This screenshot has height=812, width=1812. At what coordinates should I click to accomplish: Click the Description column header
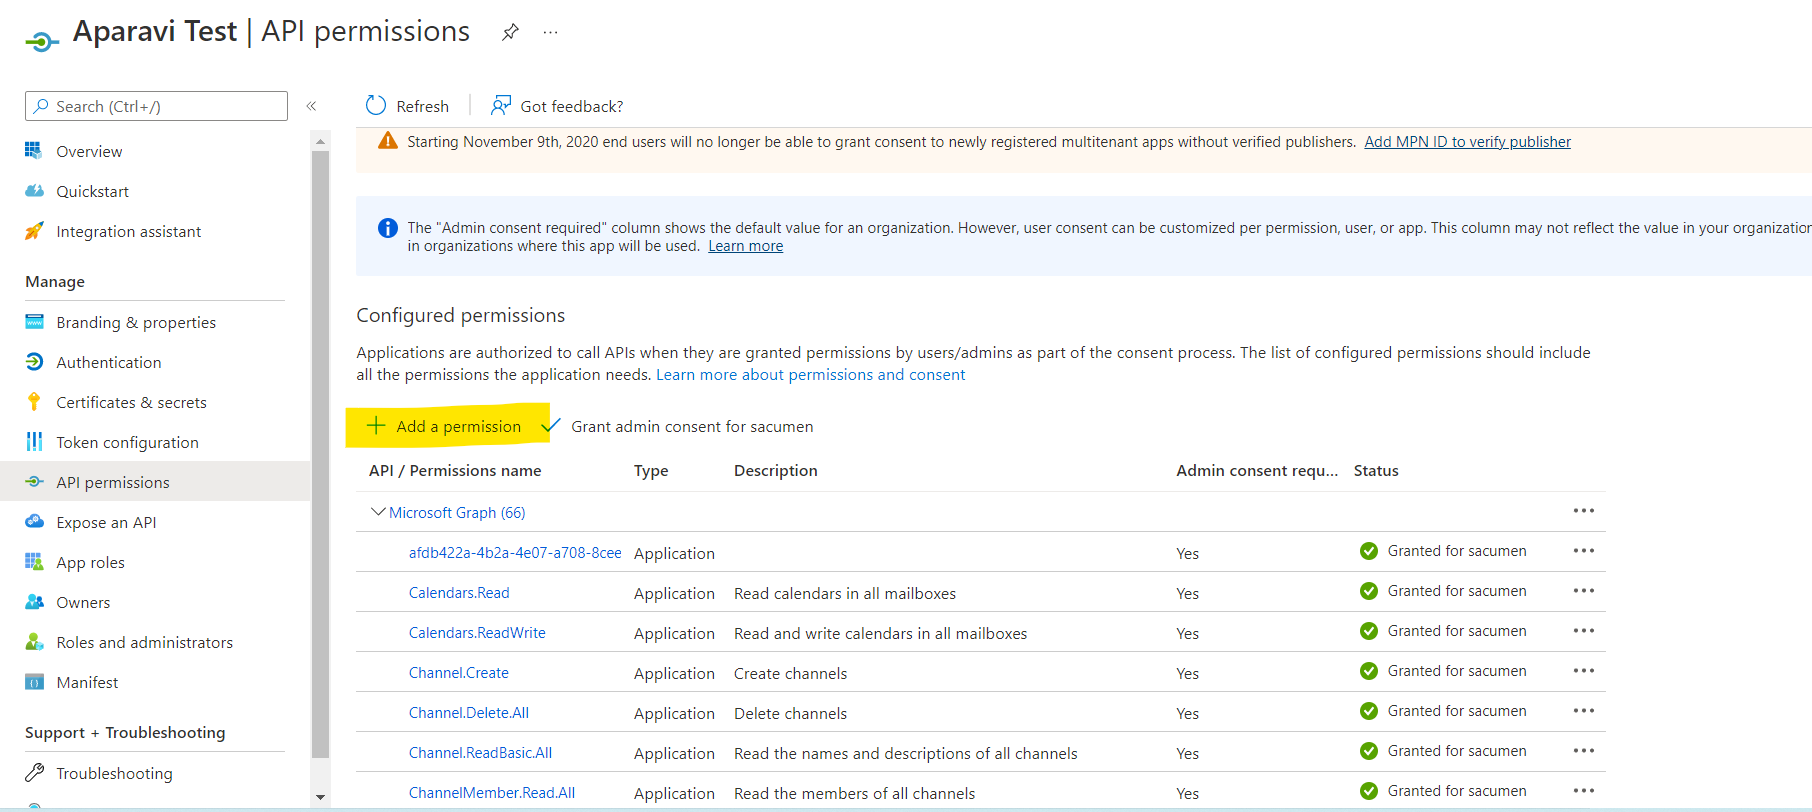point(776,470)
